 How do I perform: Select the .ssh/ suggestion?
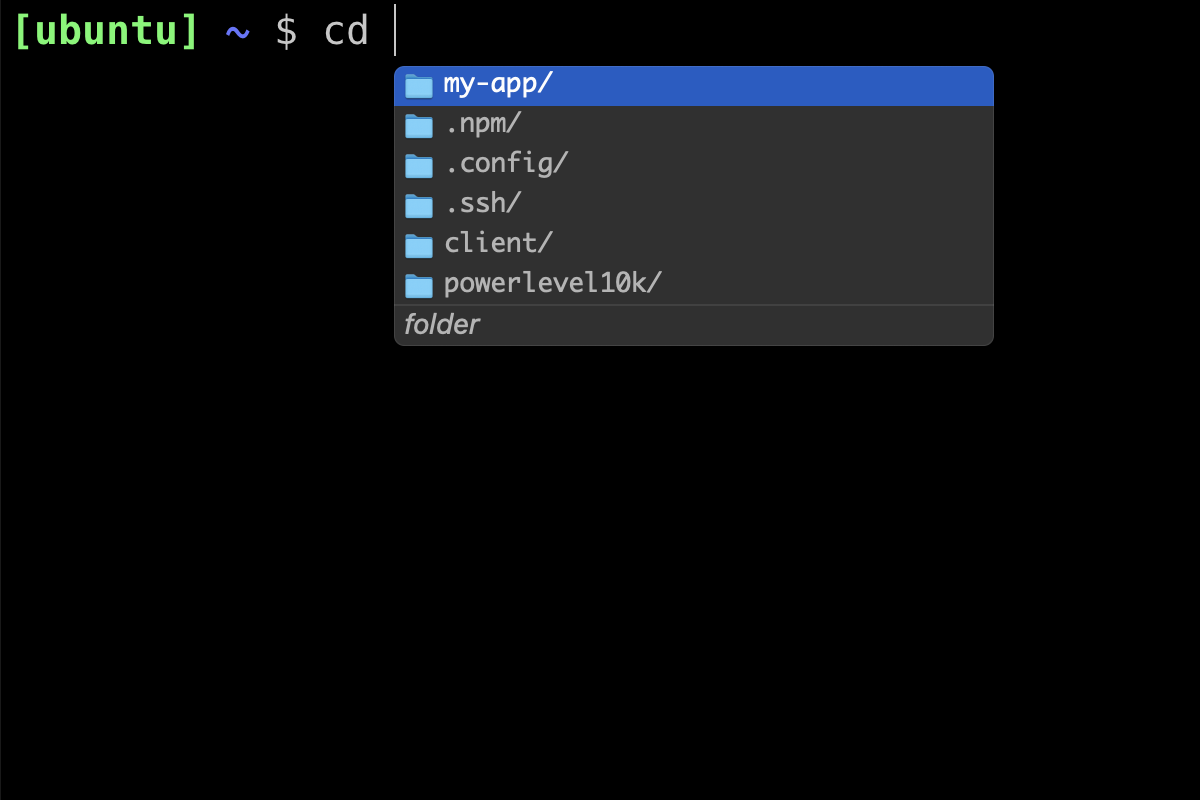click(x=694, y=205)
